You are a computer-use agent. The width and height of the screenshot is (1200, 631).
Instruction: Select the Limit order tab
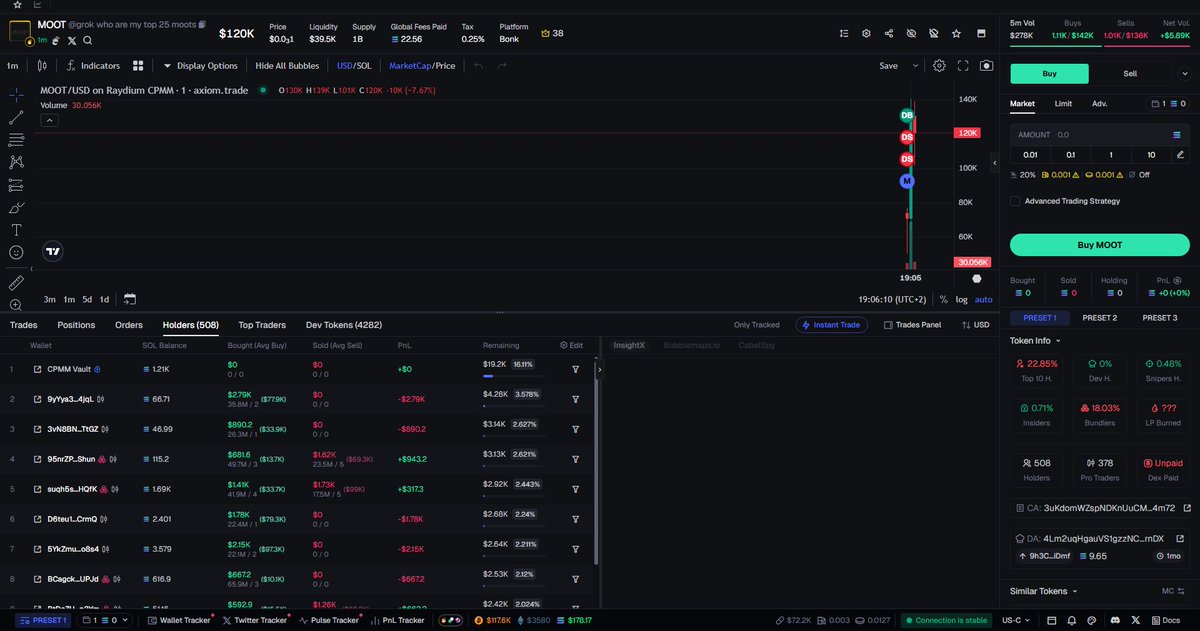pyautogui.click(x=1063, y=103)
